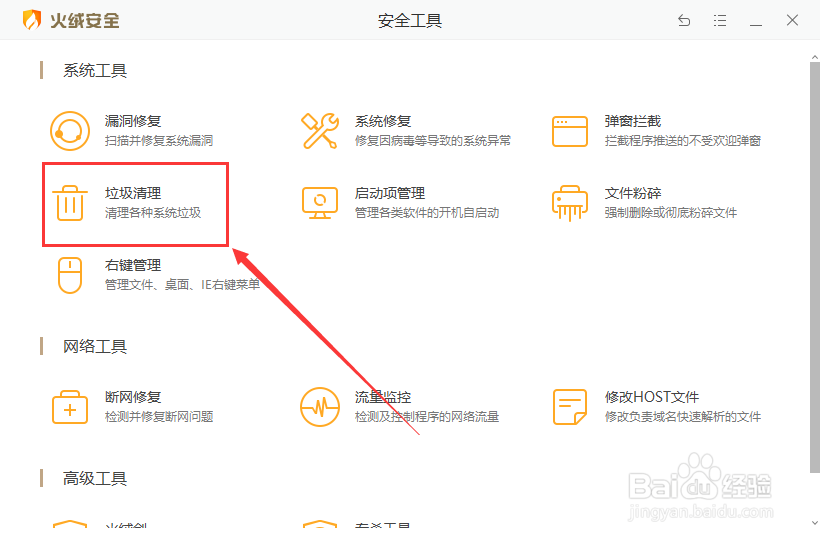
Task: Click the 火绒安全 flame shield logo
Action: (x=32, y=20)
